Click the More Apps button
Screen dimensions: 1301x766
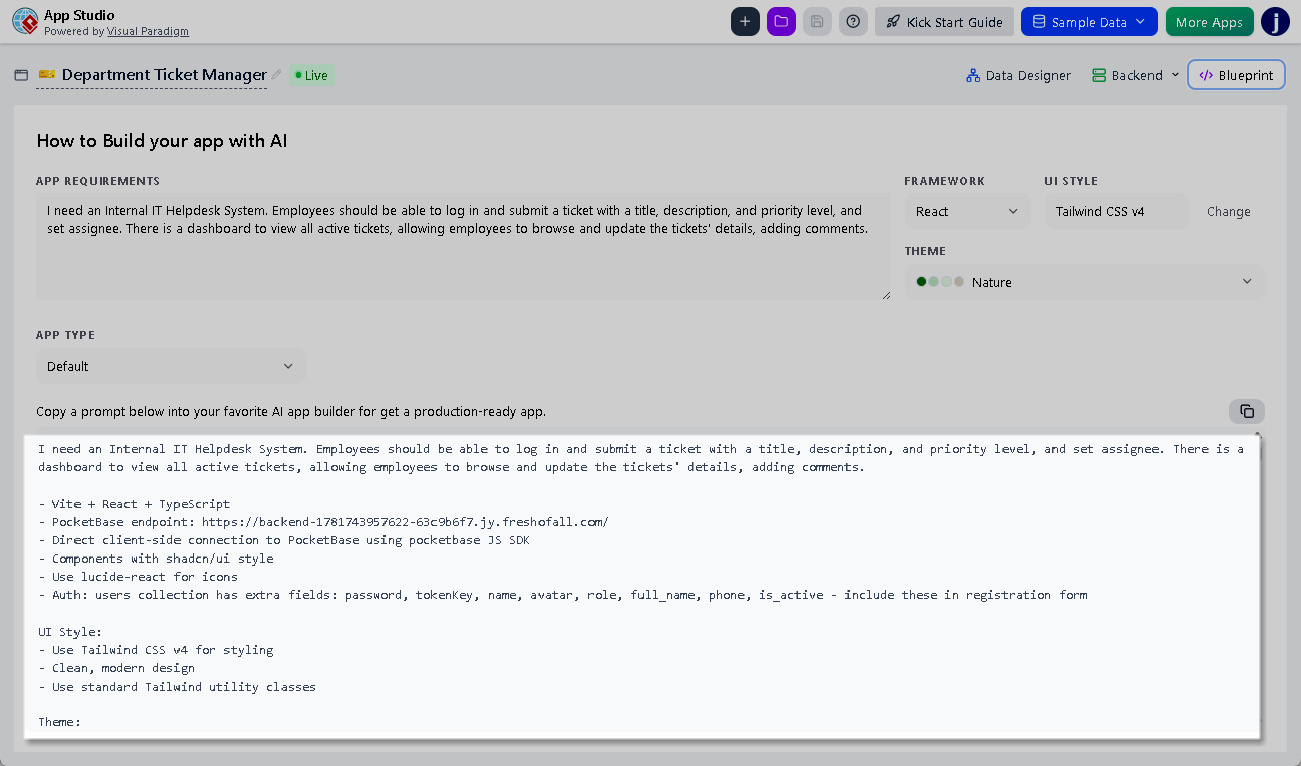pos(1209,21)
